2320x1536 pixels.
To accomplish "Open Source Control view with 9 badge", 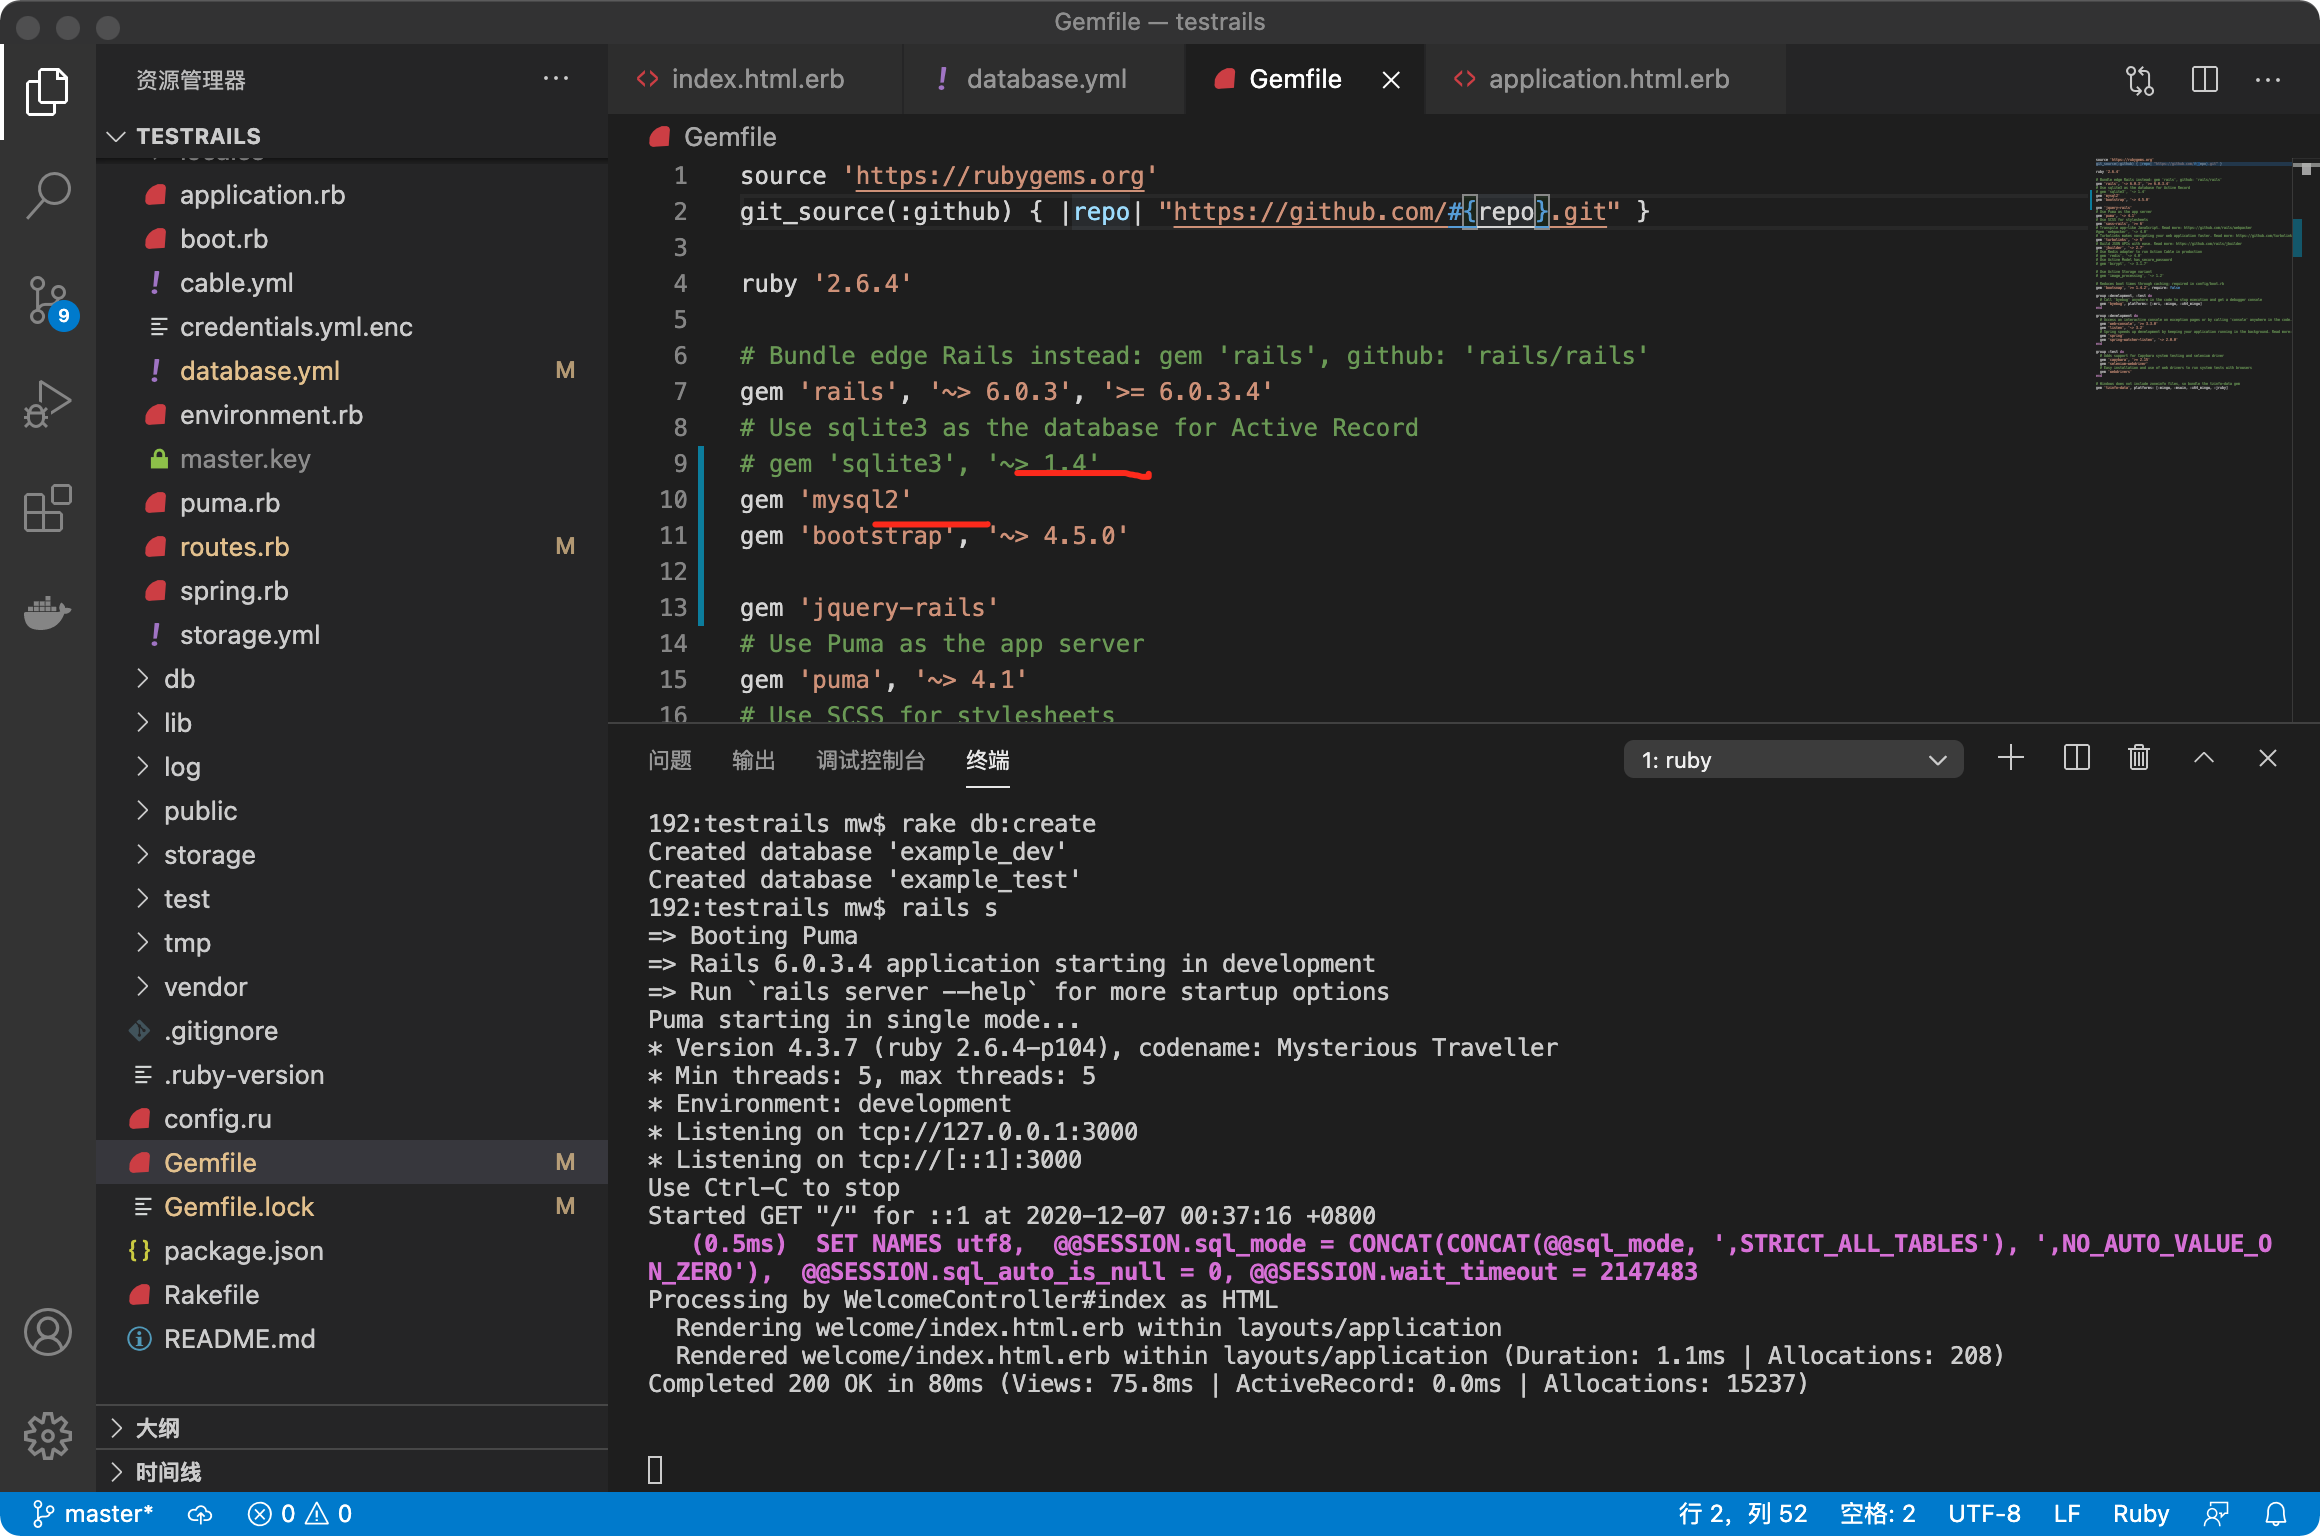I will click(47, 300).
